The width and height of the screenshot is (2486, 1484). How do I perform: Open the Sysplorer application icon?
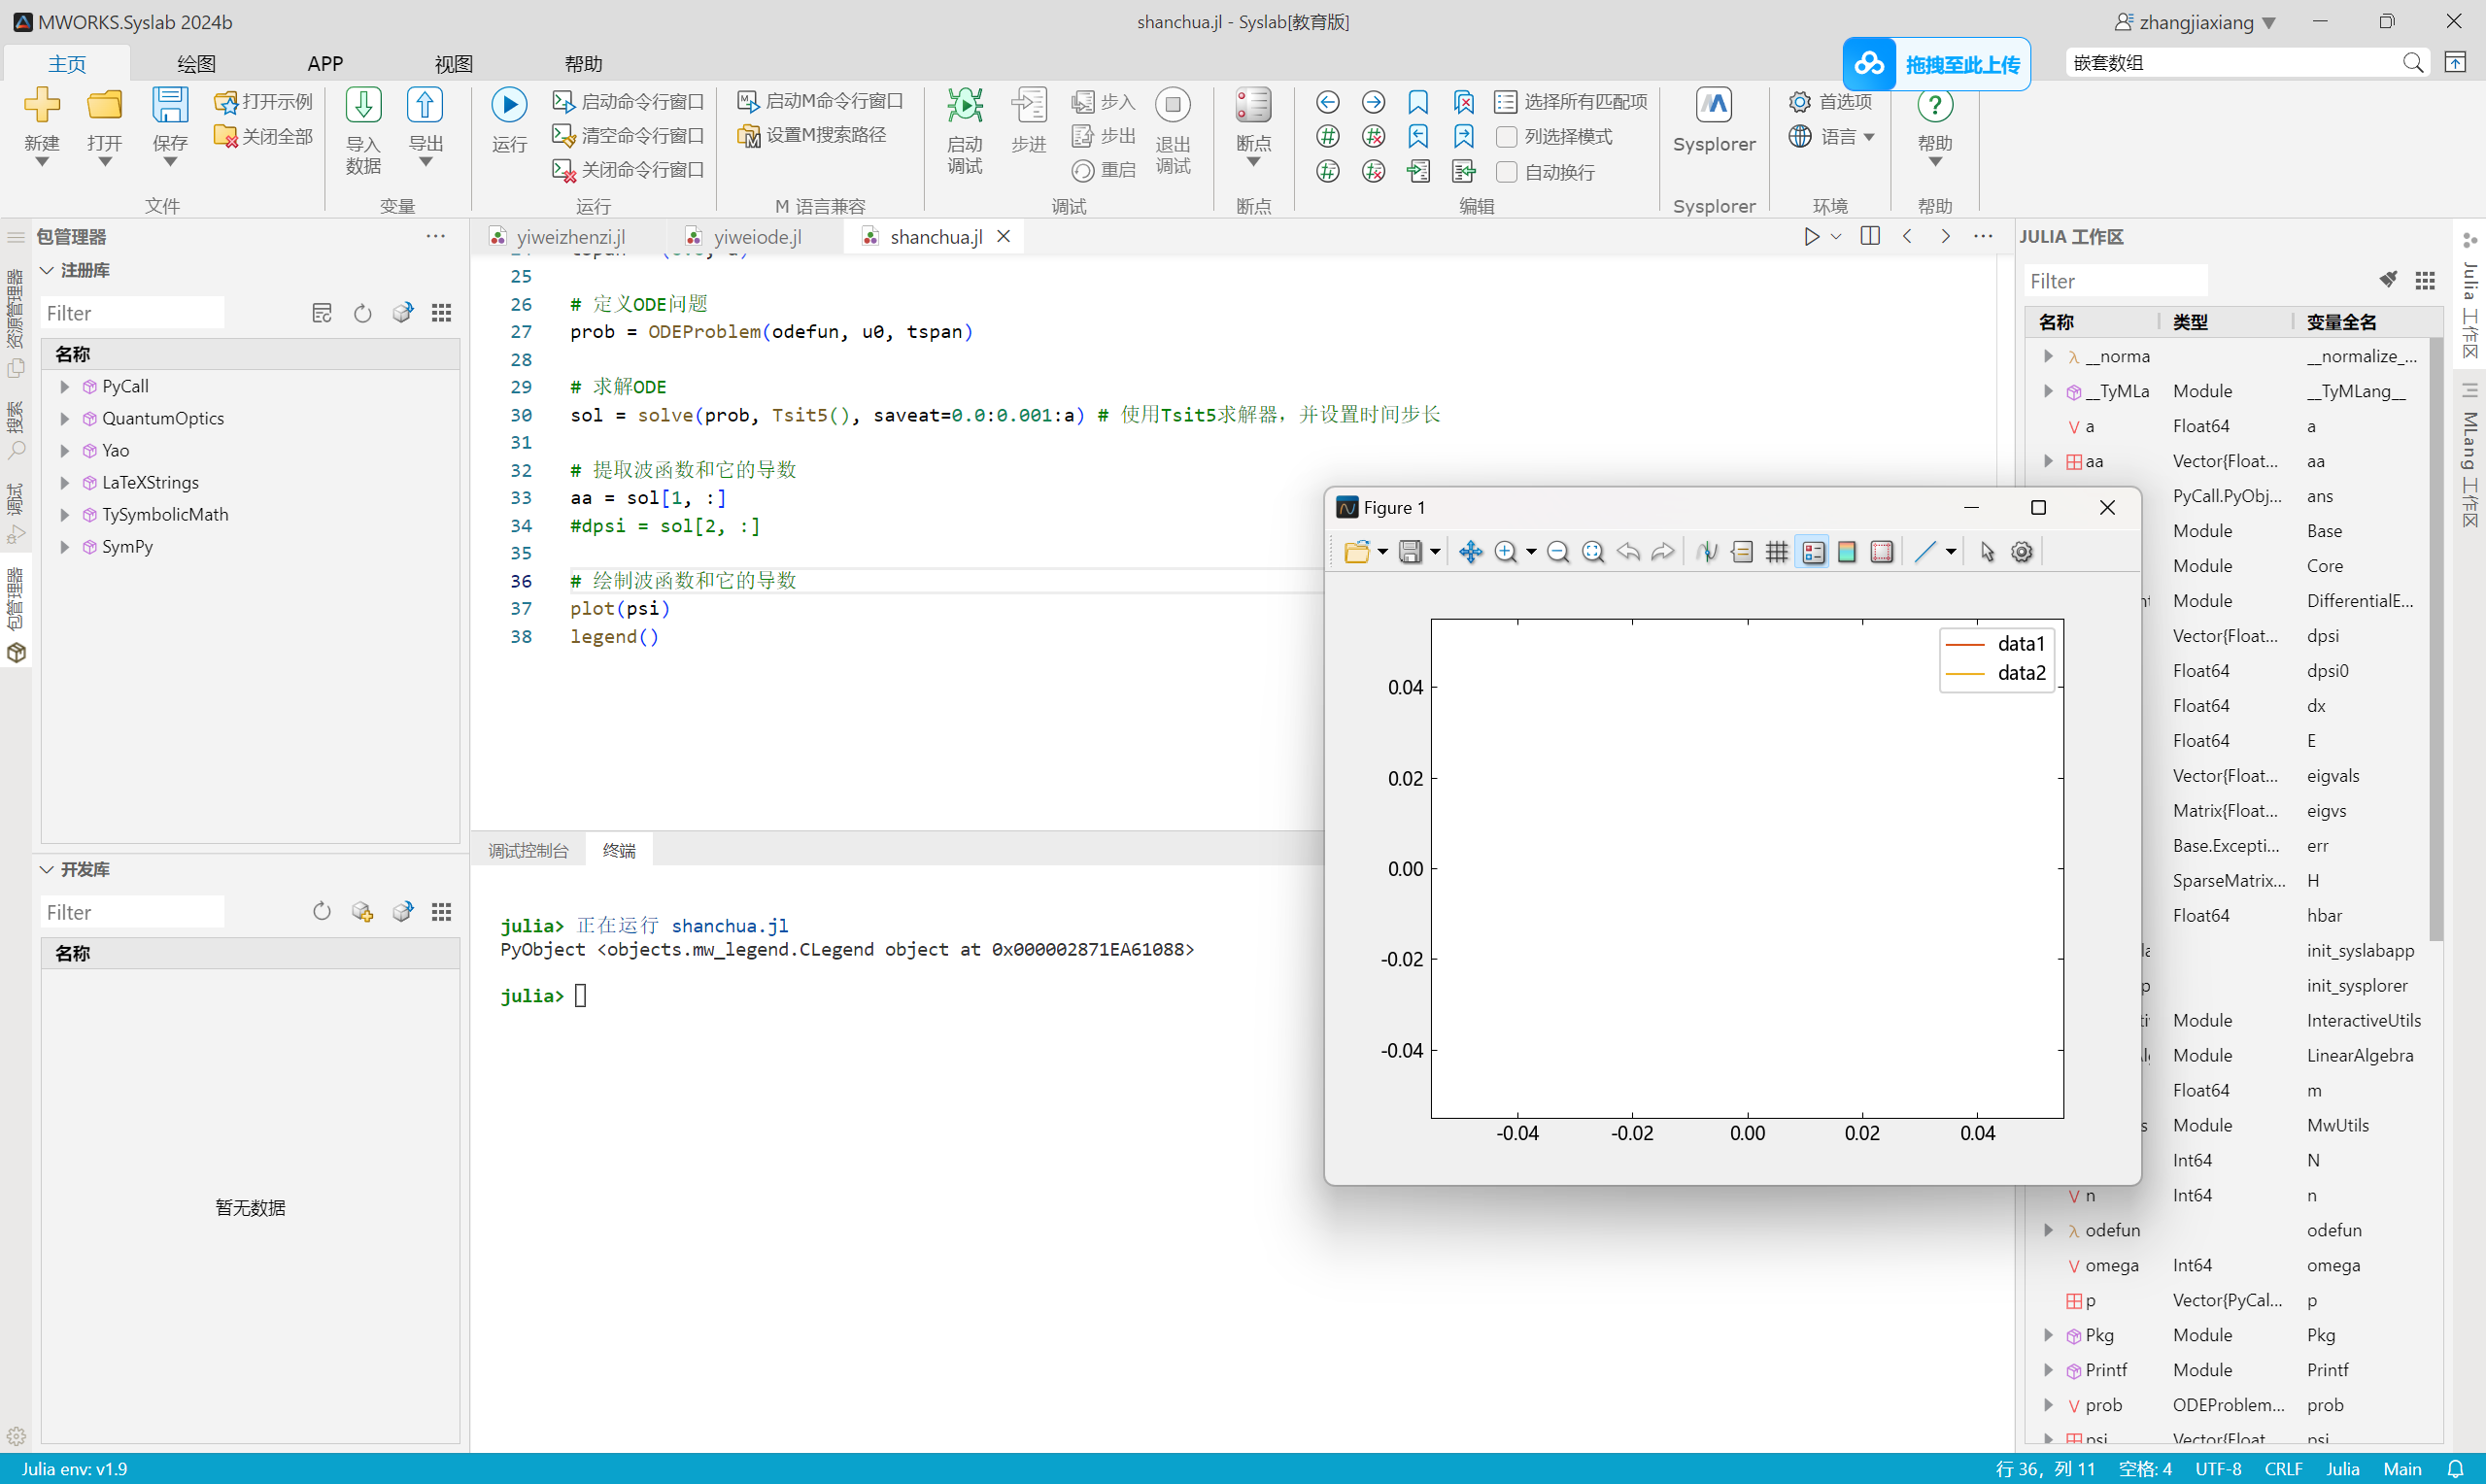[x=1714, y=105]
